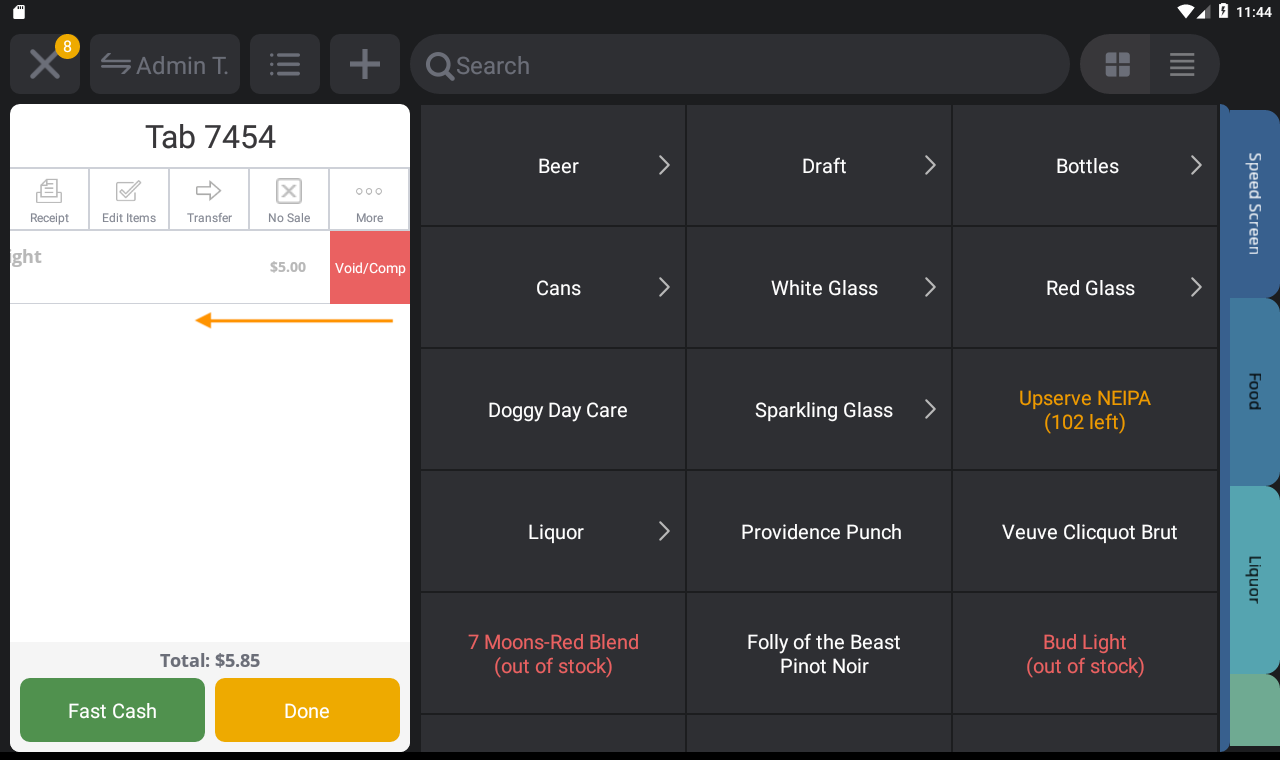Switch user from Admin T.
The width and height of the screenshot is (1280, 760).
[x=165, y=65]
